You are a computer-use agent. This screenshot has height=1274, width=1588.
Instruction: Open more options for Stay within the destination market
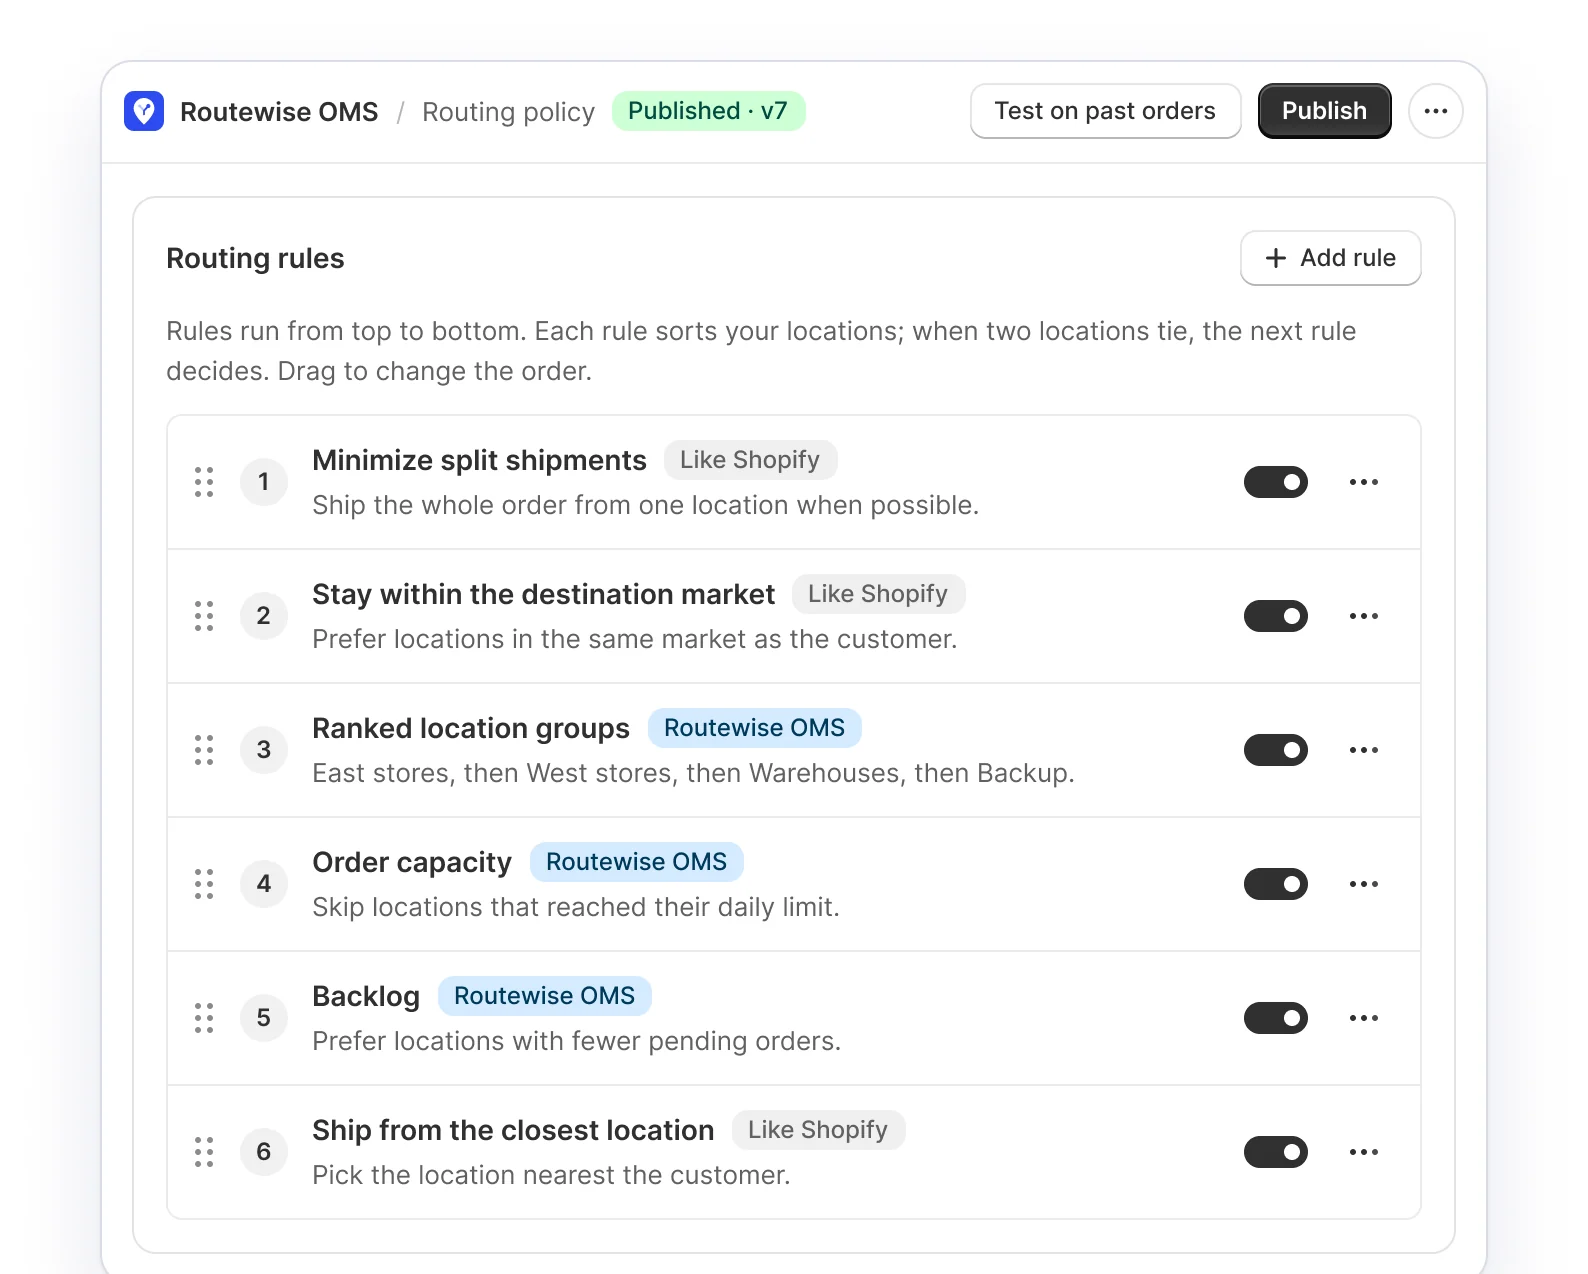click(1364, 616)
